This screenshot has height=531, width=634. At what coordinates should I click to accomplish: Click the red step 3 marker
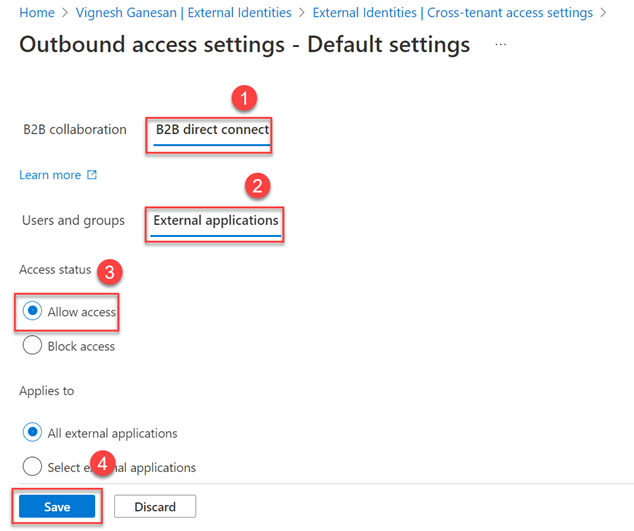115,270
